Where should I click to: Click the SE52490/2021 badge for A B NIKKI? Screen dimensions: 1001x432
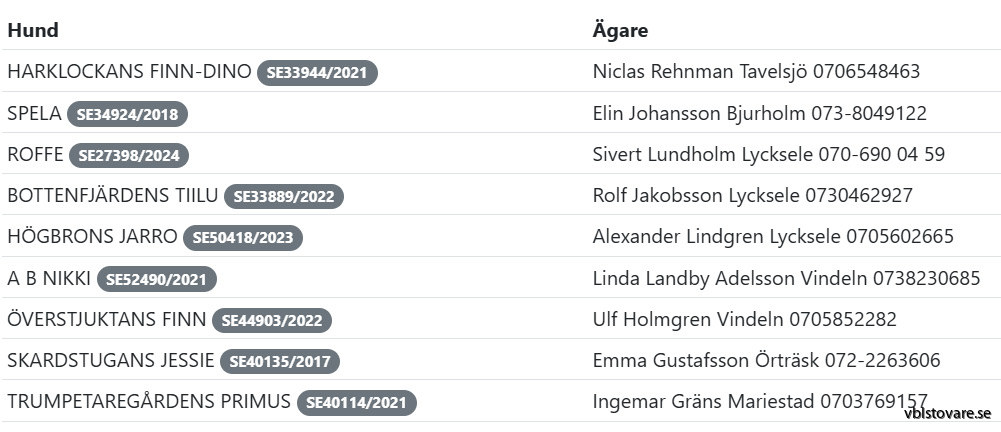pyautogui.click(x=157, y=279)
